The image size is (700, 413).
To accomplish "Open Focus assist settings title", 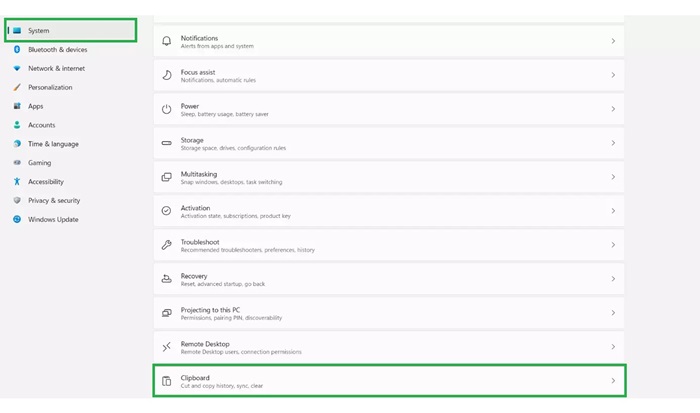I will (198, 72).
